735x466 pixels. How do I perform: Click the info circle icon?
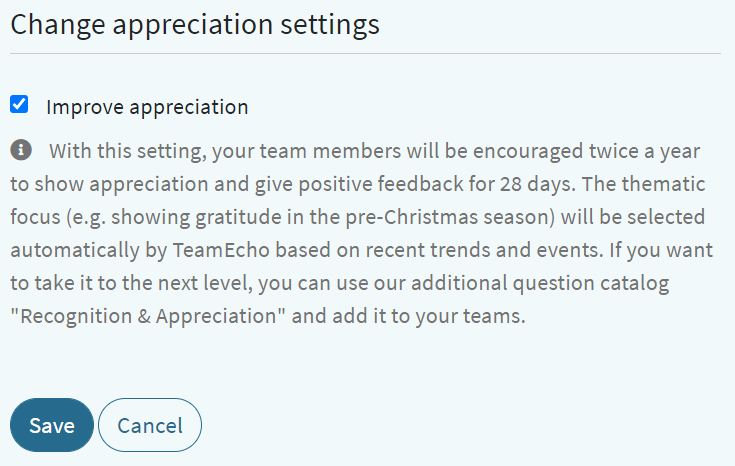coord(21,150)
